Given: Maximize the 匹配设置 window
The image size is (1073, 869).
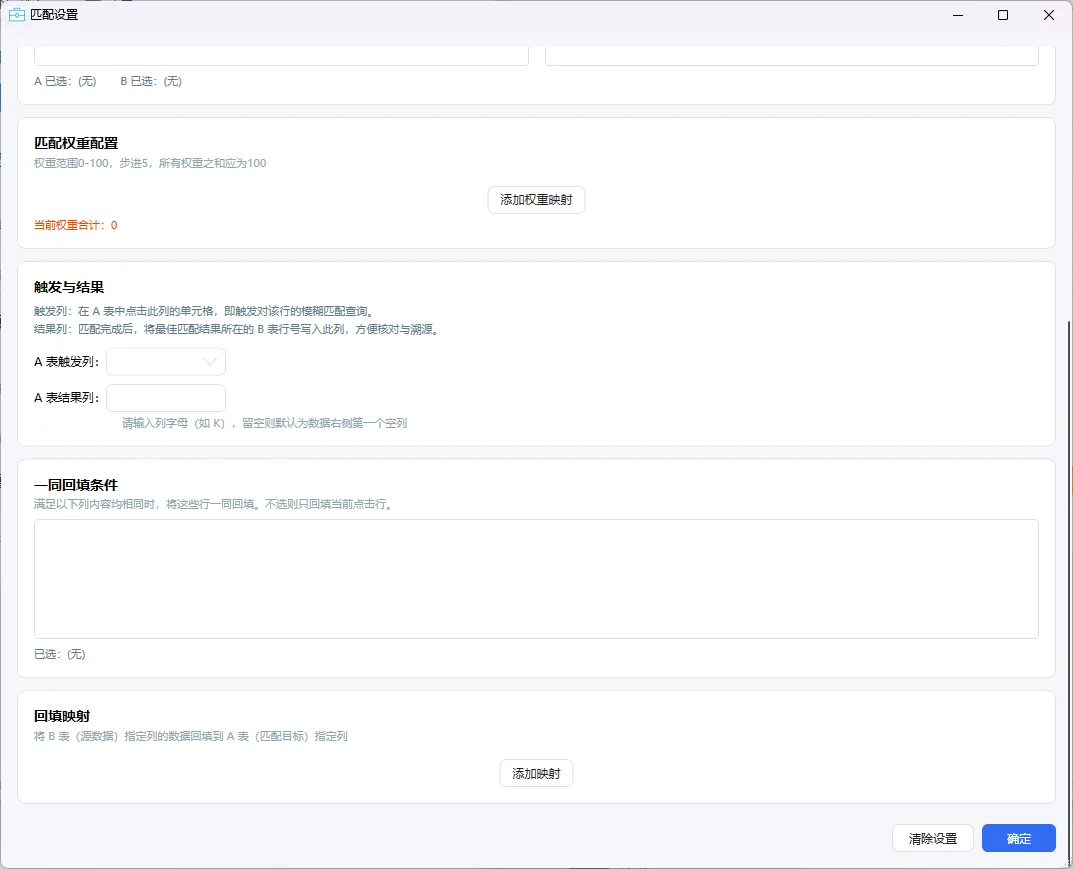Looking at the screenshot, I should [1003, 15].
